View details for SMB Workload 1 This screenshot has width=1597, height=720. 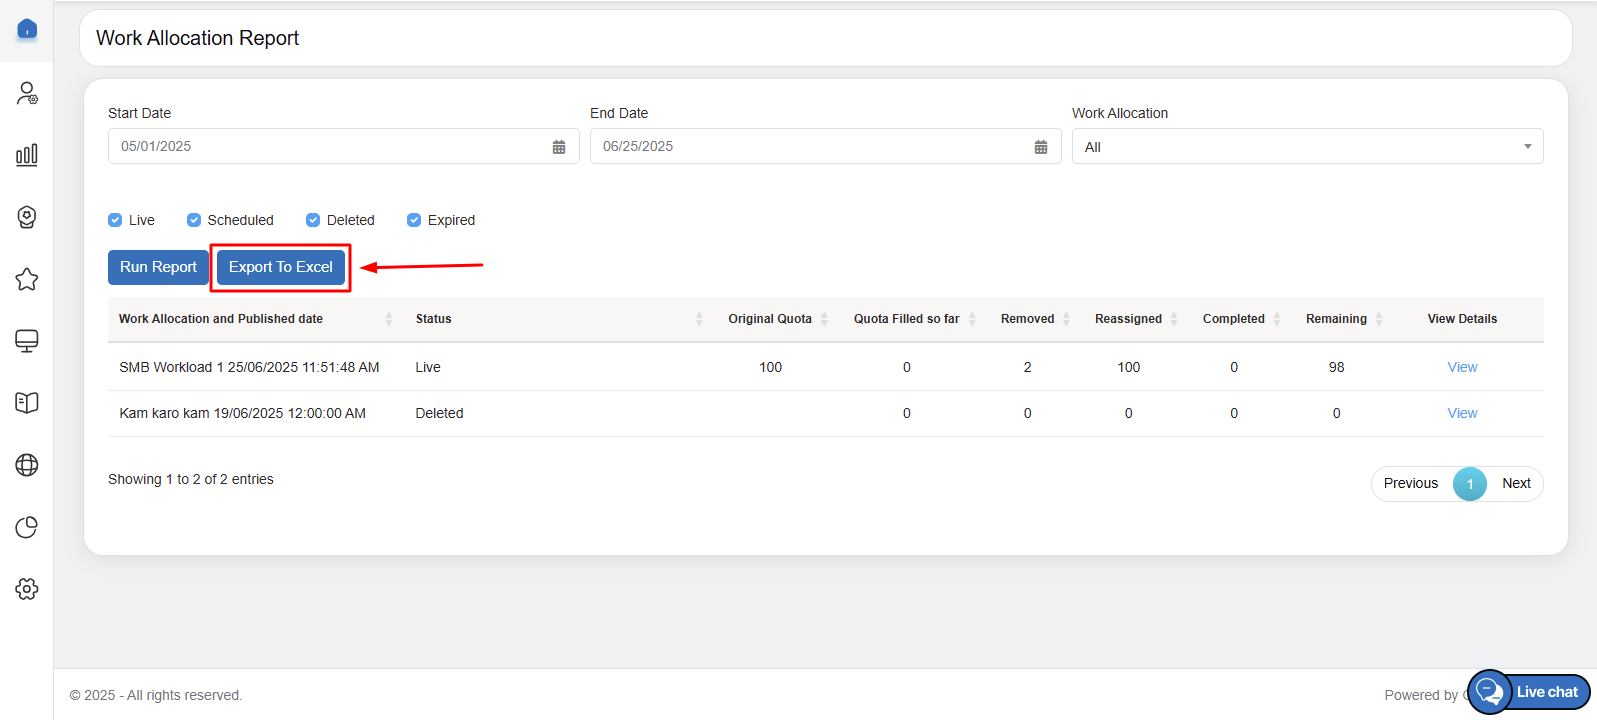[x=1462, y=367]
